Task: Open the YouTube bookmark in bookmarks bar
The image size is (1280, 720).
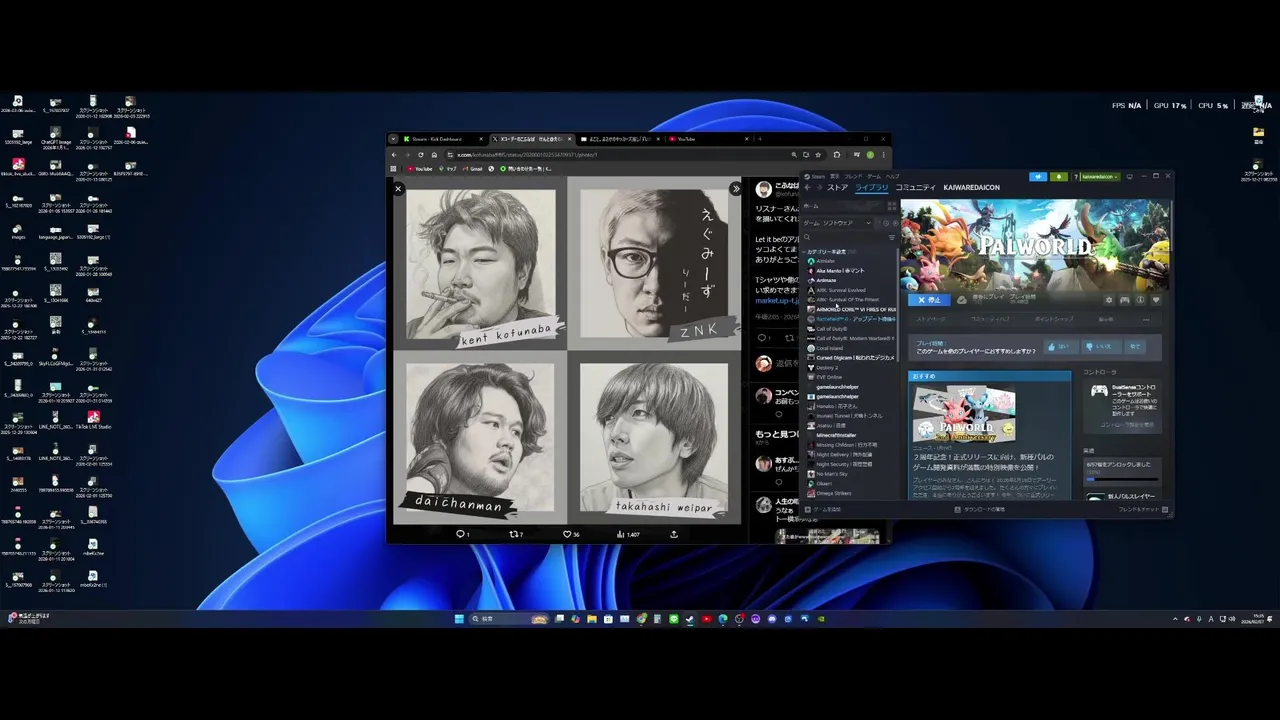Action: point(420,169)
